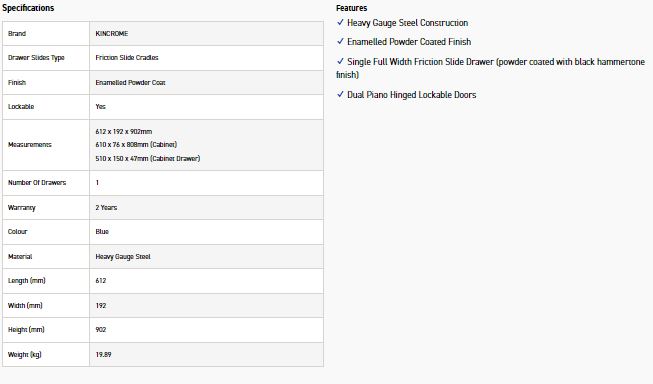Click the checkmark beside Single Full Width Friction Slide
The height and width of the screenshot is (384, 653).
(340, 61)
